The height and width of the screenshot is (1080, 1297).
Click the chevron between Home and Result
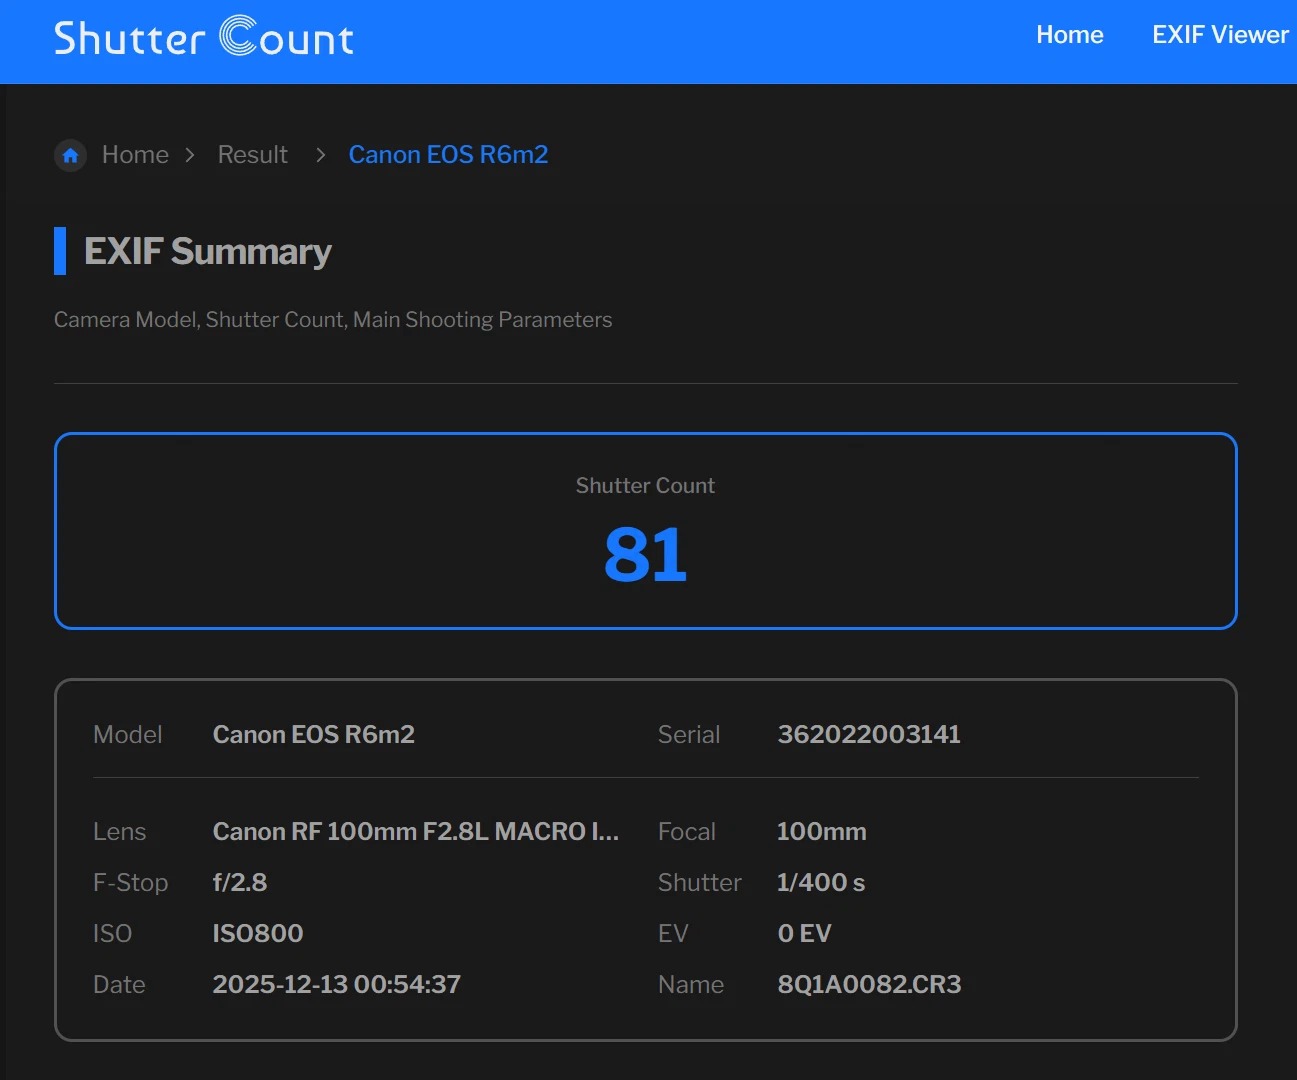(190, 155)
